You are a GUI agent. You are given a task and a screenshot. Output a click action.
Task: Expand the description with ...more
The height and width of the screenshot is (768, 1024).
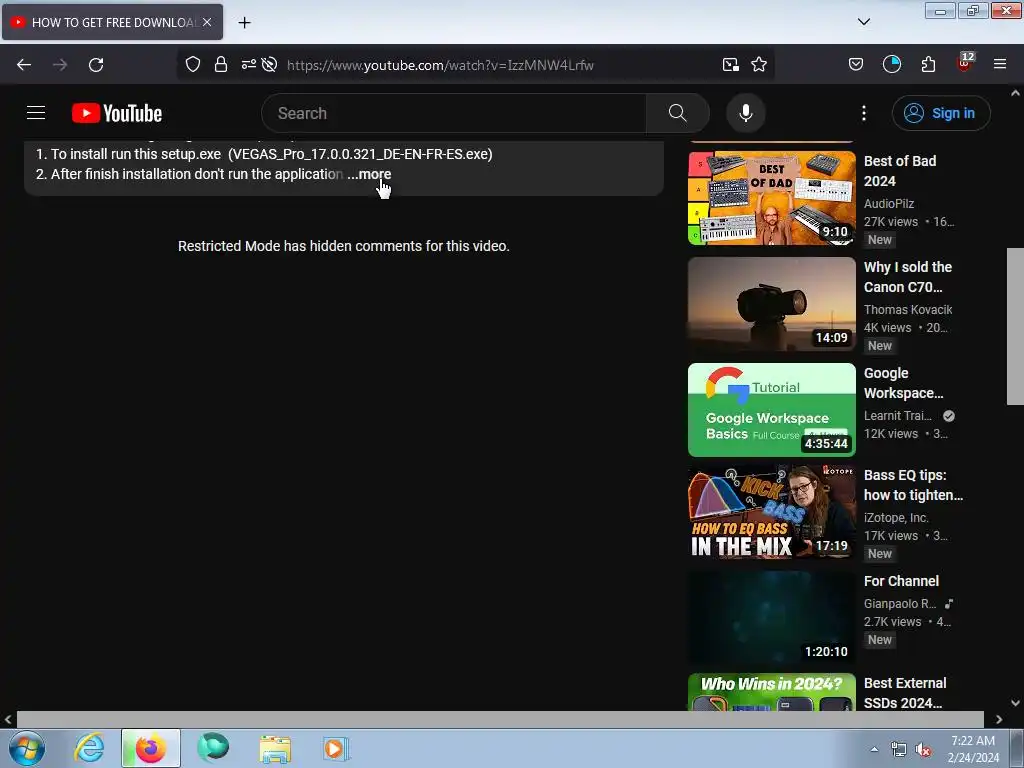(x=370, y=174)
